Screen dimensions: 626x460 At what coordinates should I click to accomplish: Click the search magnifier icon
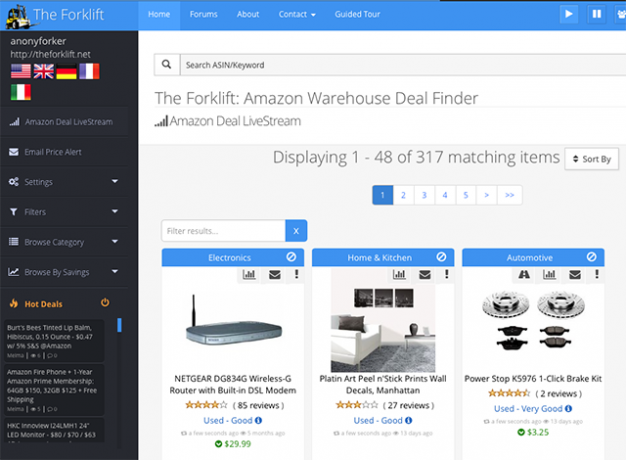[x=166, y=65]
